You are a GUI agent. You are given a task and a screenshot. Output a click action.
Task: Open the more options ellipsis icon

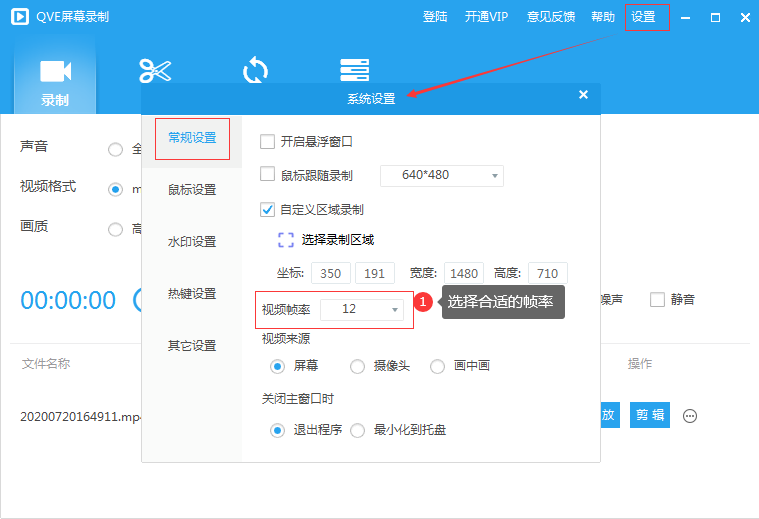[x=689, y=416]
